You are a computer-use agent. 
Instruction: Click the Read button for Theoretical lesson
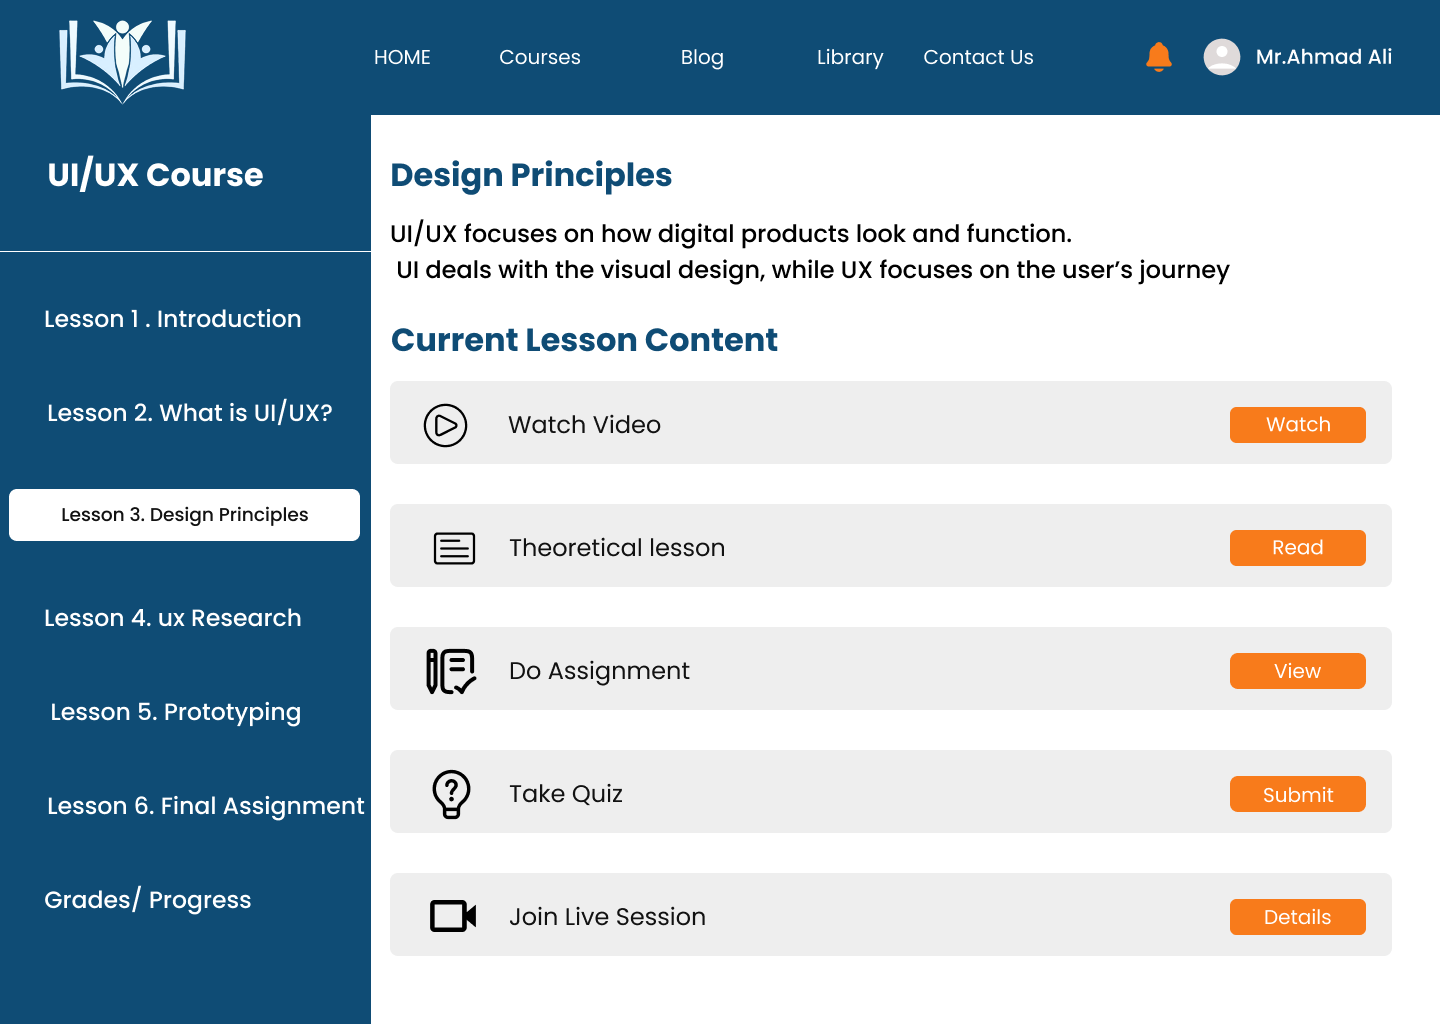point(1298,548)
